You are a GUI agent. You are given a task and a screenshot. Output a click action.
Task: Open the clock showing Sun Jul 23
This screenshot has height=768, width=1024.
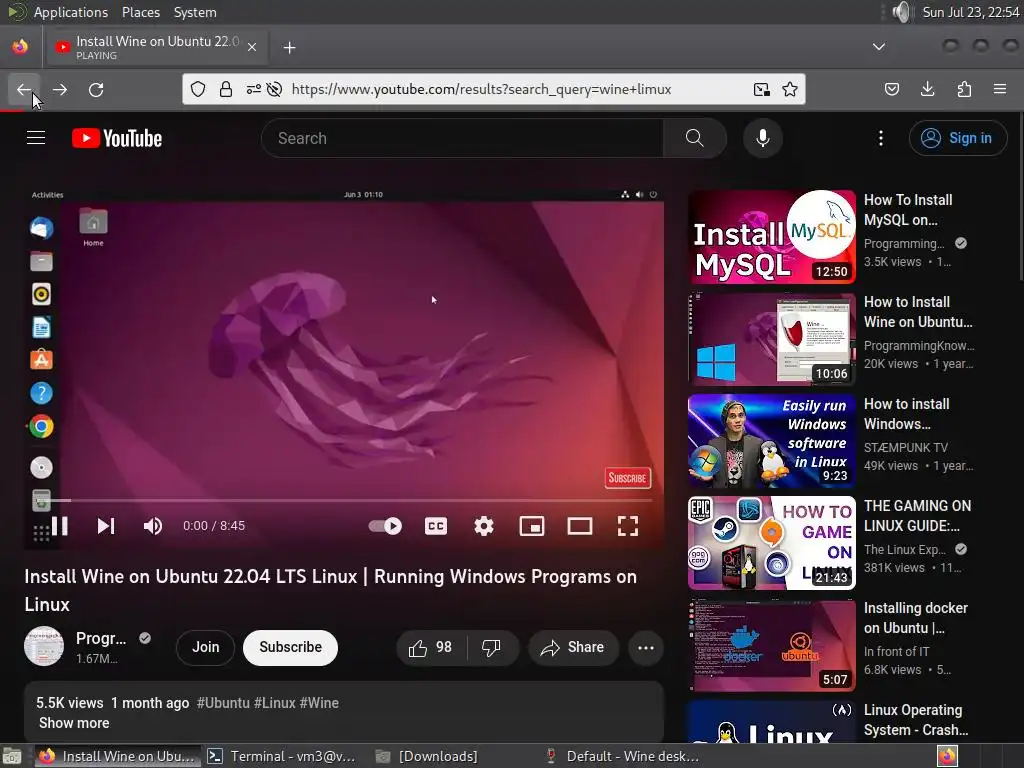[x=970, y=12]
